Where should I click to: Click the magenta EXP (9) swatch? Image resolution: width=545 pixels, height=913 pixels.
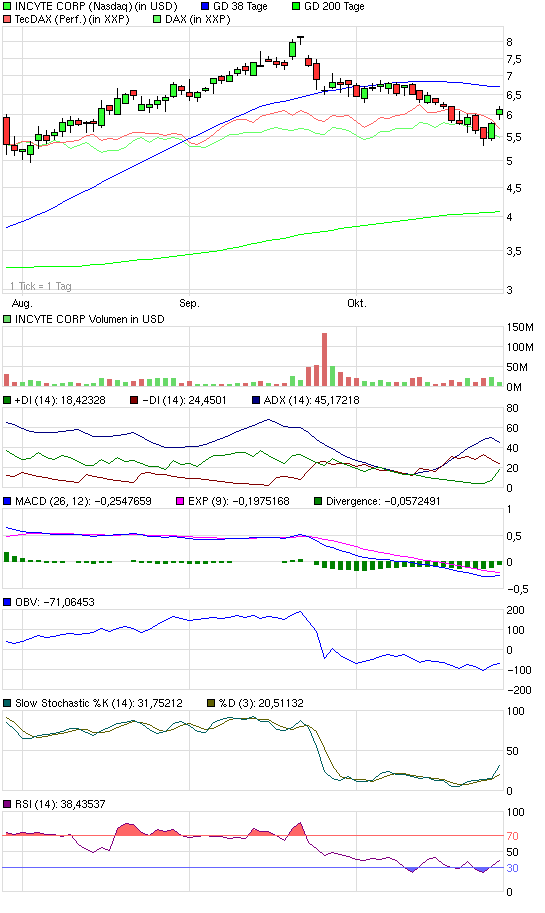point(180,501)
